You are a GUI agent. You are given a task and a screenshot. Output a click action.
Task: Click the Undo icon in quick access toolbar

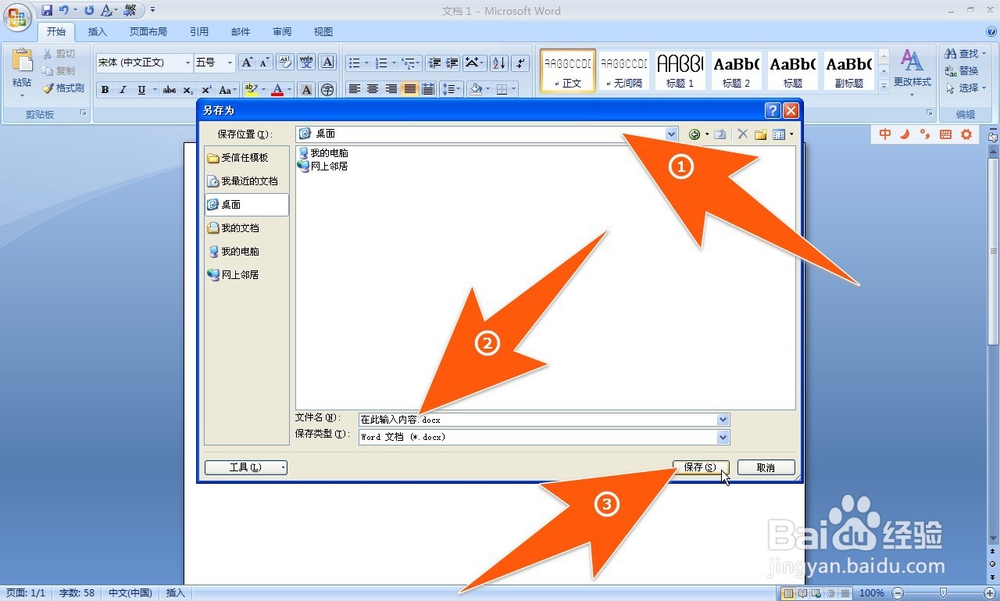(64, 10)
